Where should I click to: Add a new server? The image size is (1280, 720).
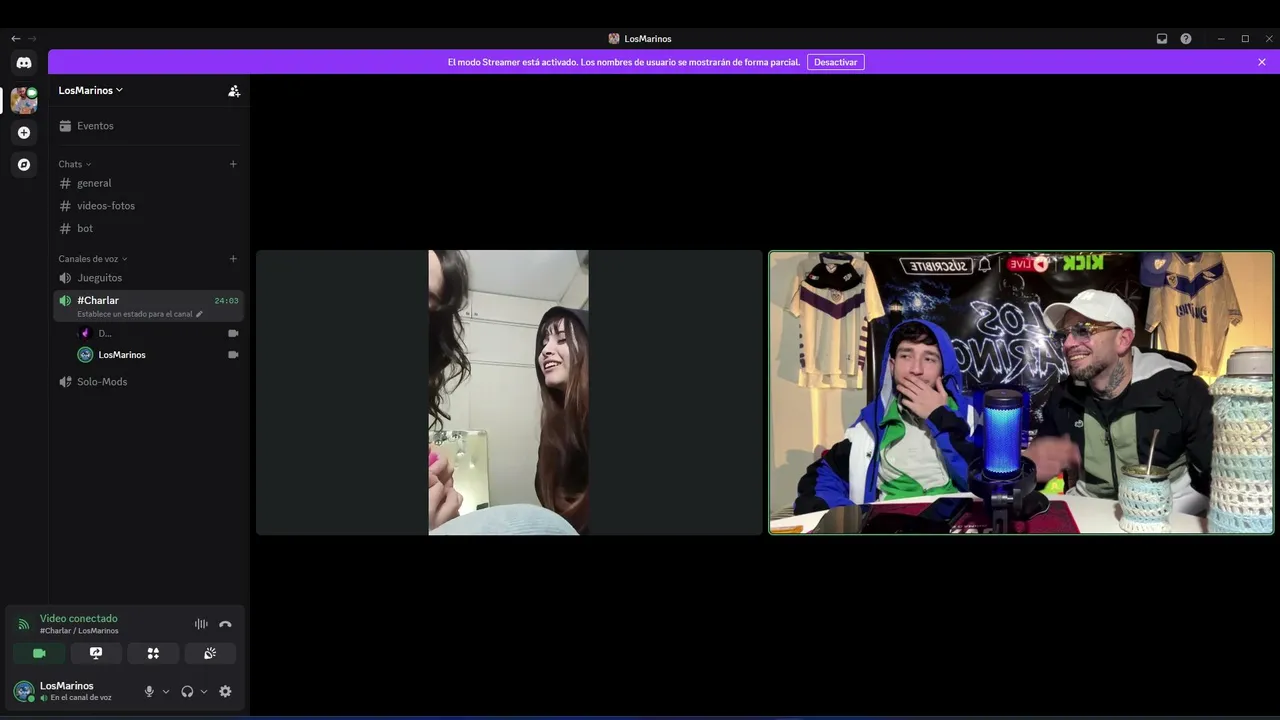(24, 132)
